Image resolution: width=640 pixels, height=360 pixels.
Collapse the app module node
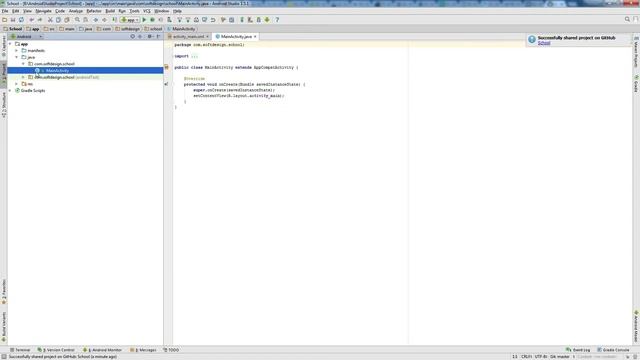pyautogui.click(x=10, y=44)
